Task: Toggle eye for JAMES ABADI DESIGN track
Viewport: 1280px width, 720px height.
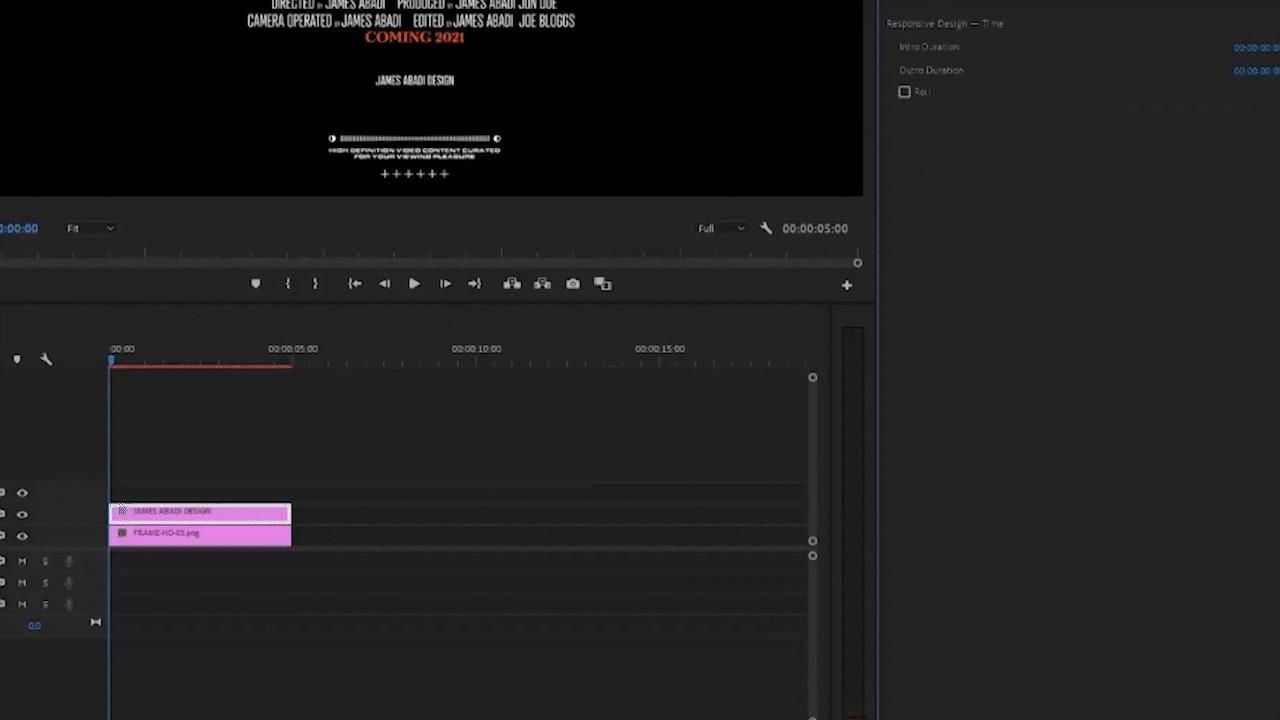Action: point(22,514)
